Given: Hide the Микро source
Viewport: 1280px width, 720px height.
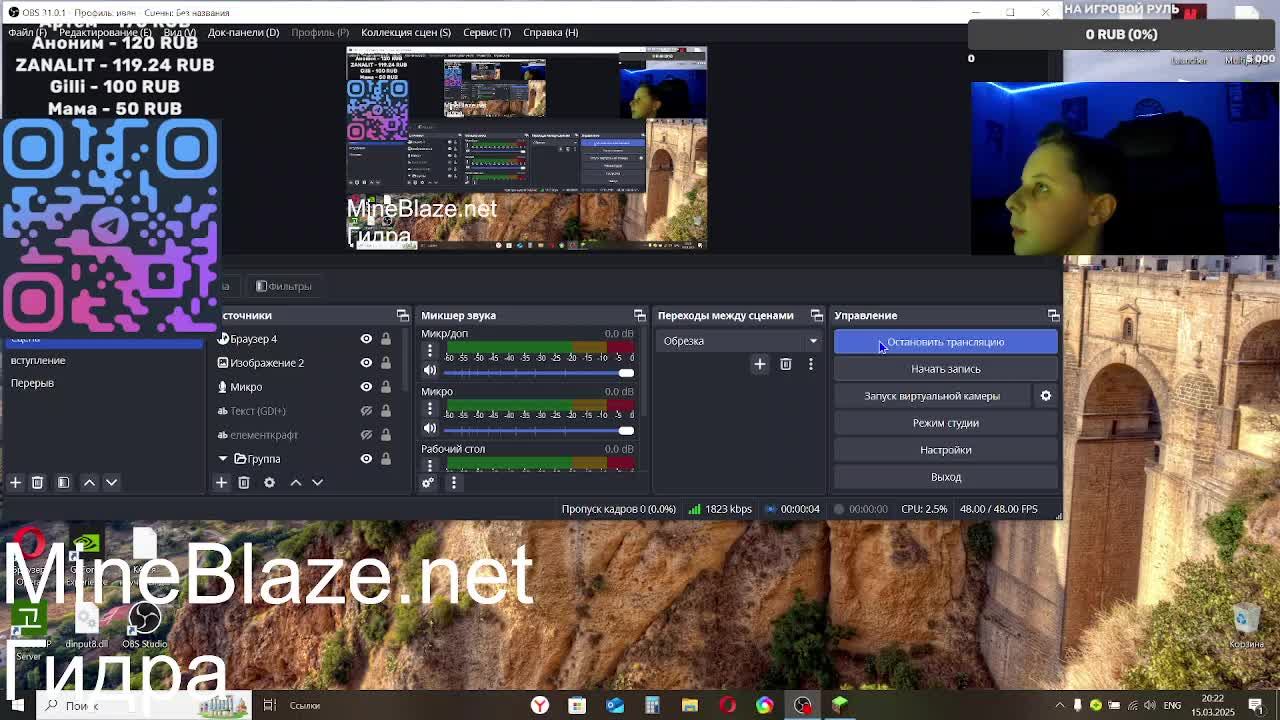Looking at the screenshot, I should [x=366, y=387].
